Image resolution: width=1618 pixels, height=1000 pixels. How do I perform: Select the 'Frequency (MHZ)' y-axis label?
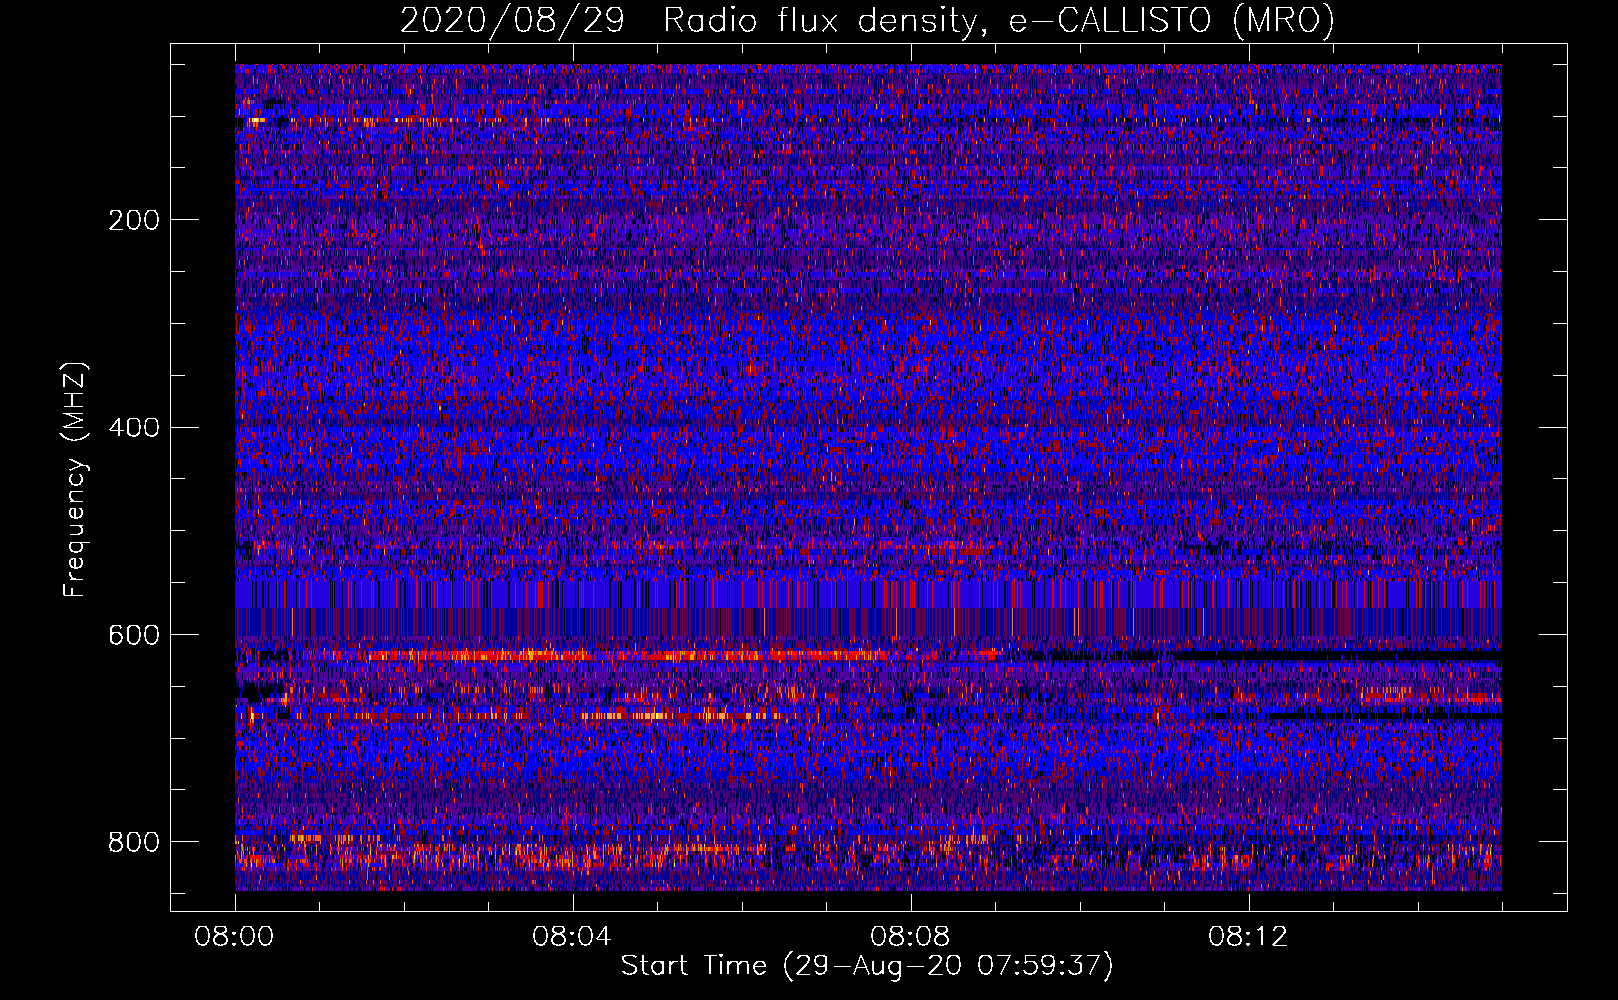pos(75,480)
